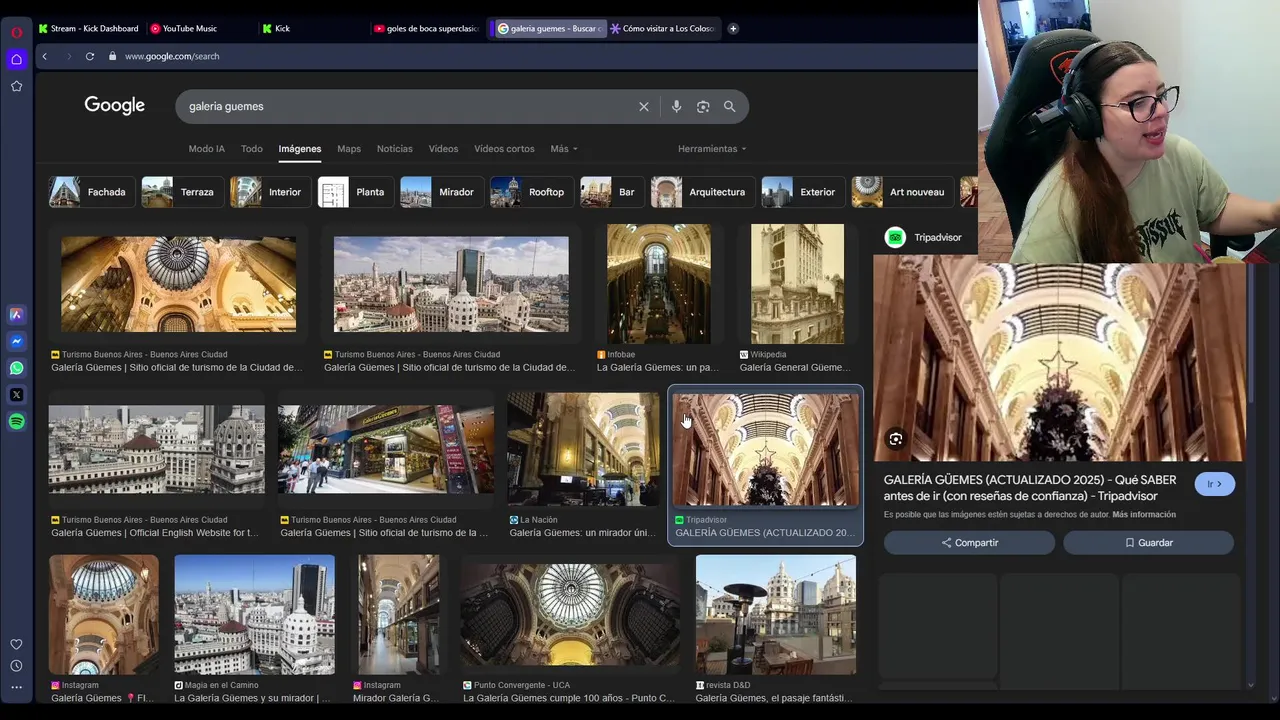Screen dimensions: 1280x720
Task: Reload the page with the refresh icon
Action: [x=89, y=56]
